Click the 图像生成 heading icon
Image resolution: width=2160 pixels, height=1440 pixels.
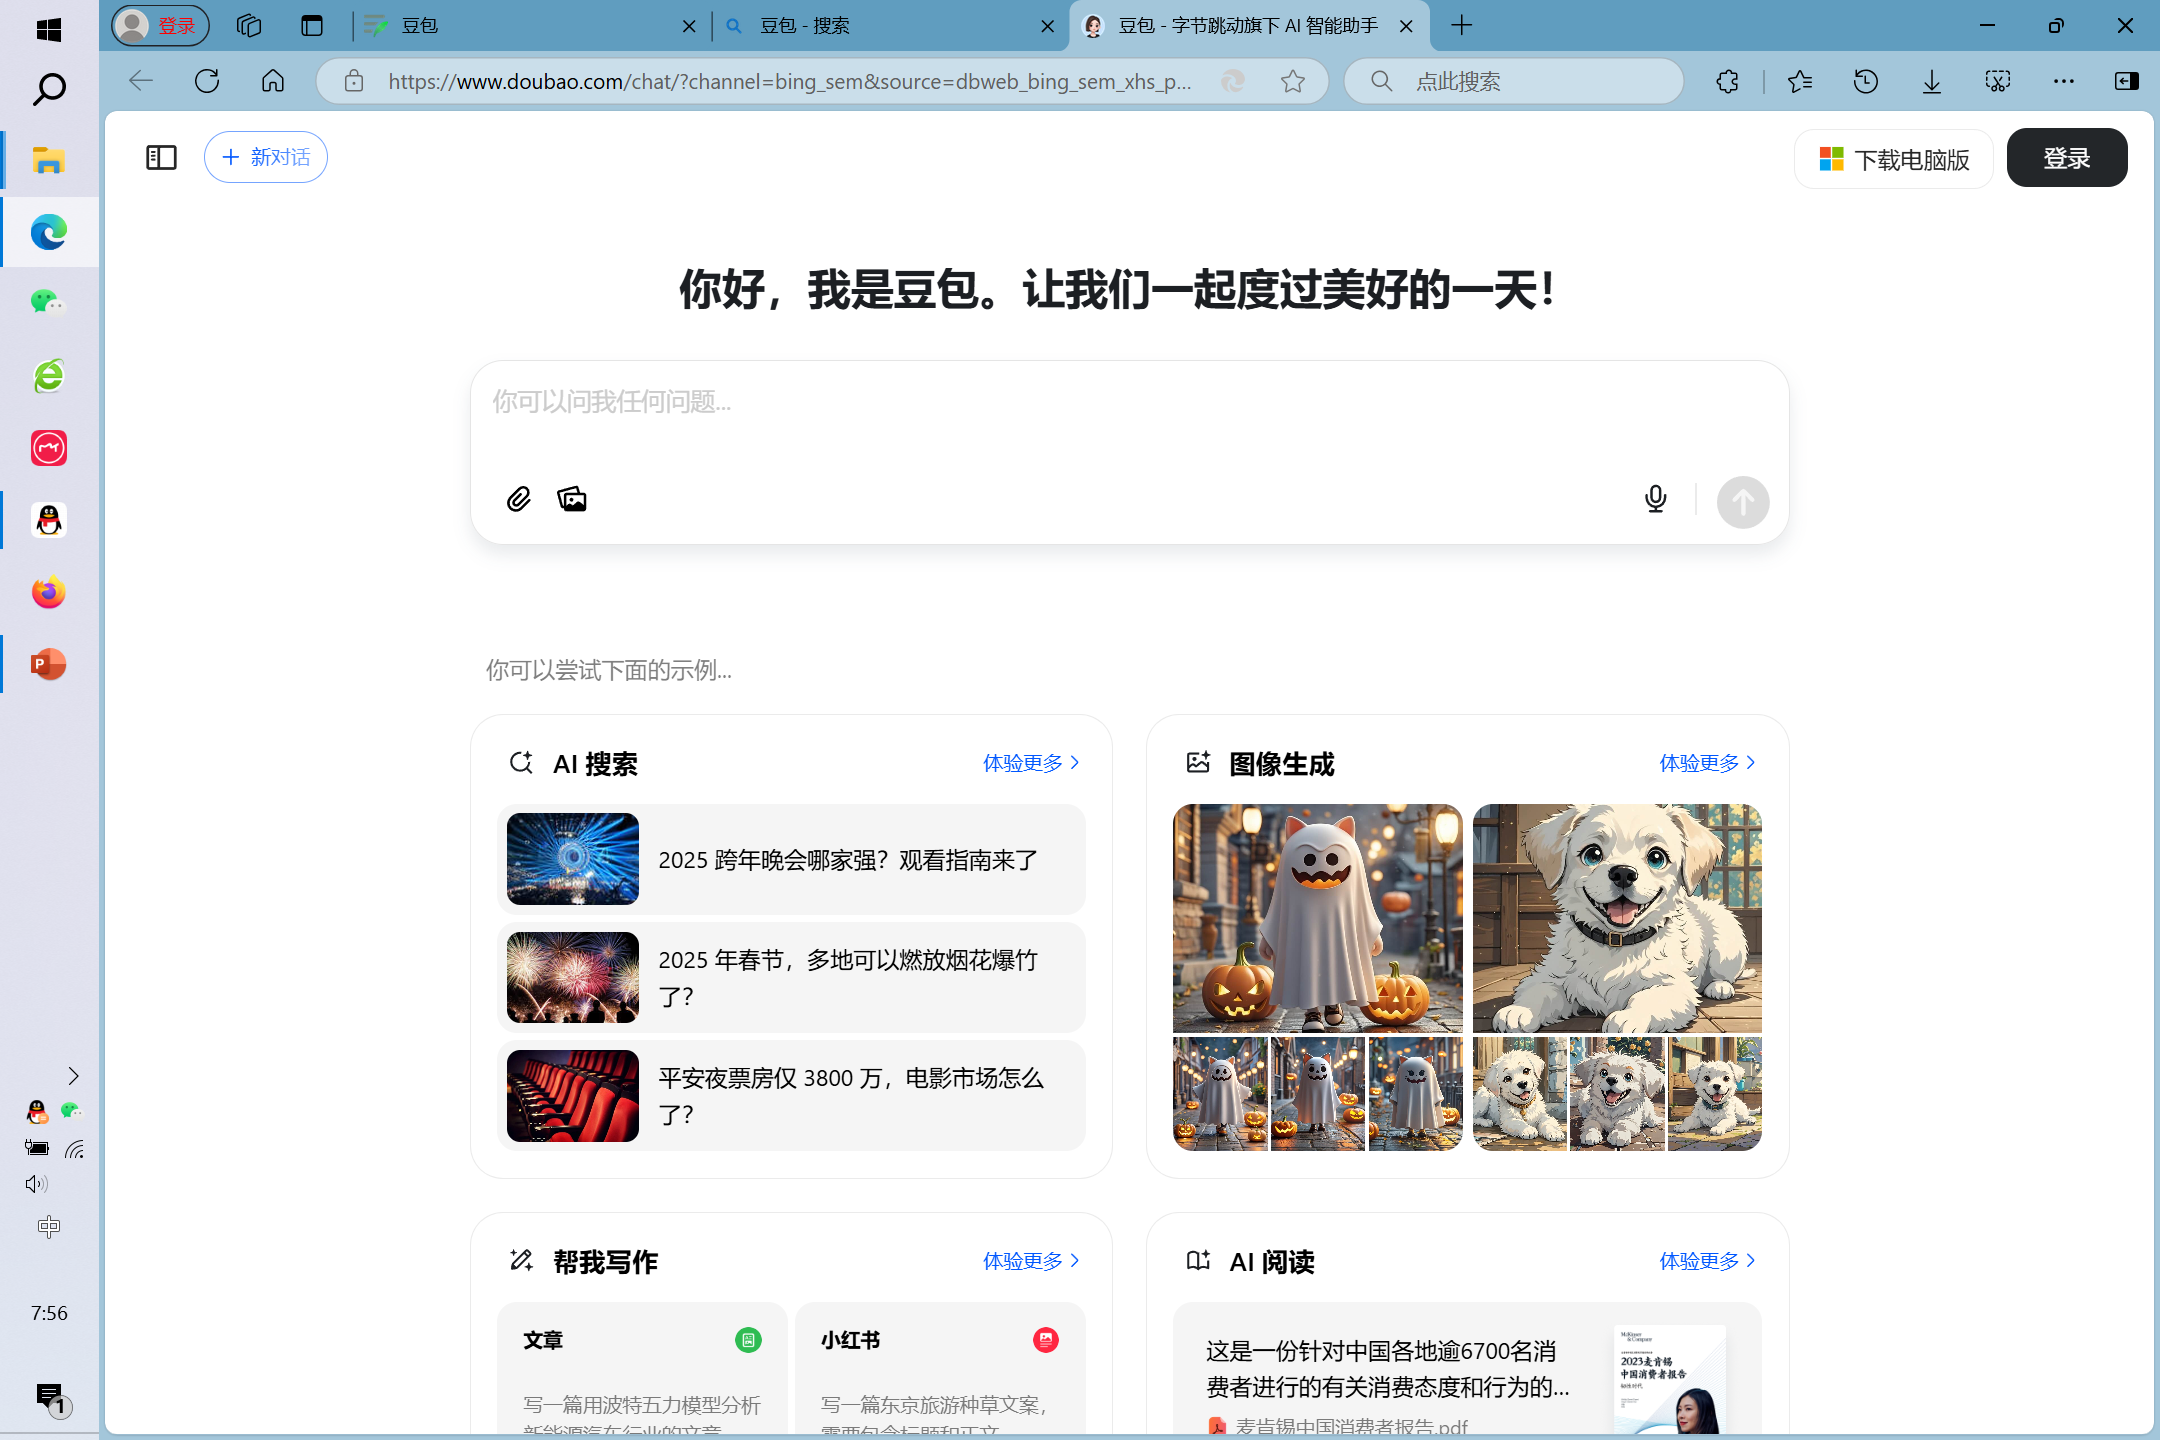pyautogui.click(x=1198, y=763)
